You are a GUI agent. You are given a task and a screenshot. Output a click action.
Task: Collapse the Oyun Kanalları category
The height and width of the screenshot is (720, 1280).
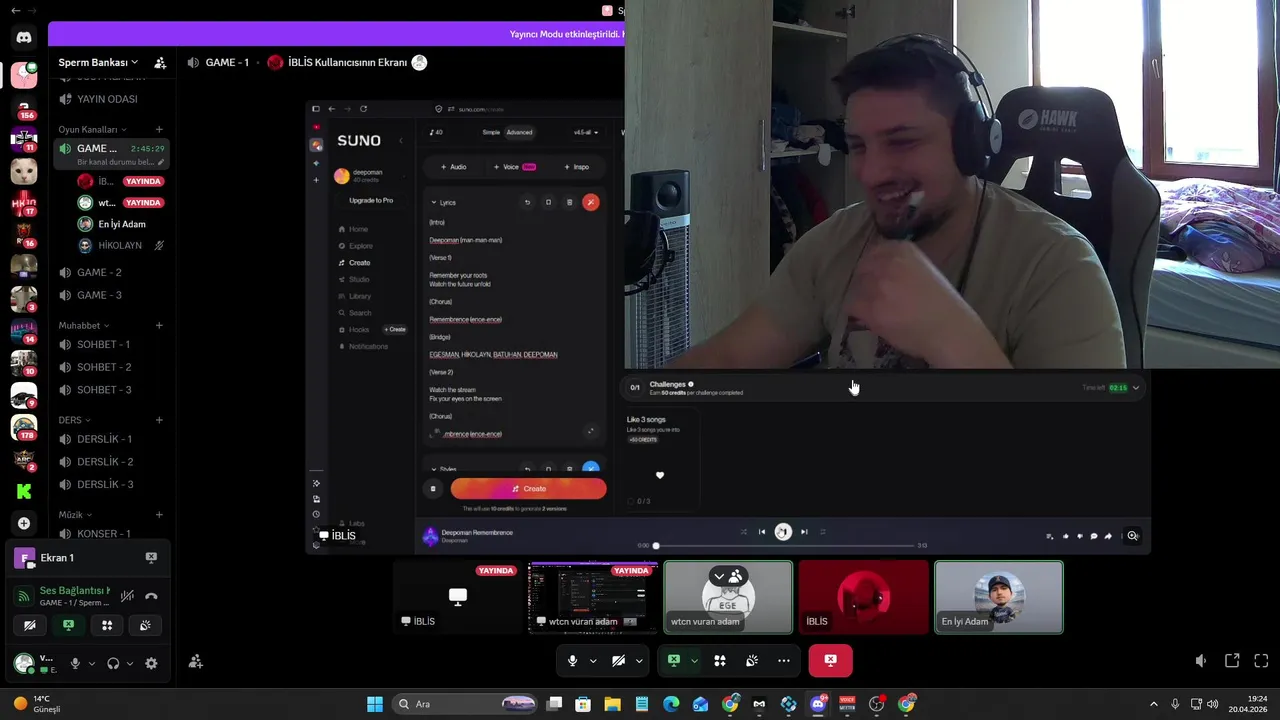(91, 129)
